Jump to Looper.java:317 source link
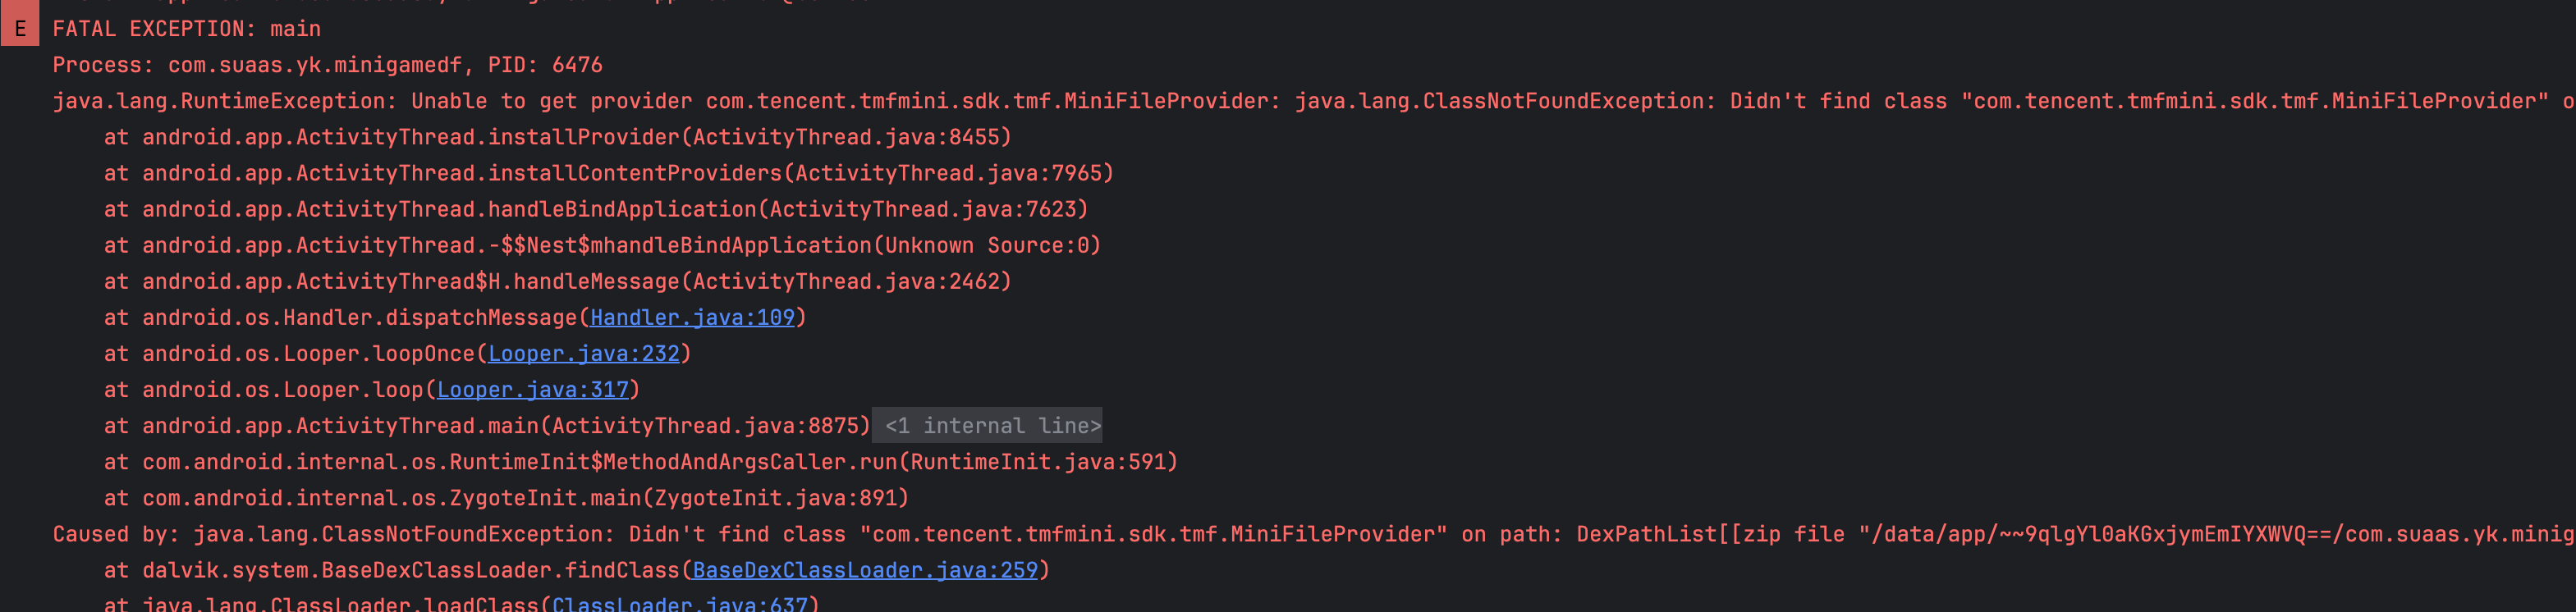 [x=532, y=389]
